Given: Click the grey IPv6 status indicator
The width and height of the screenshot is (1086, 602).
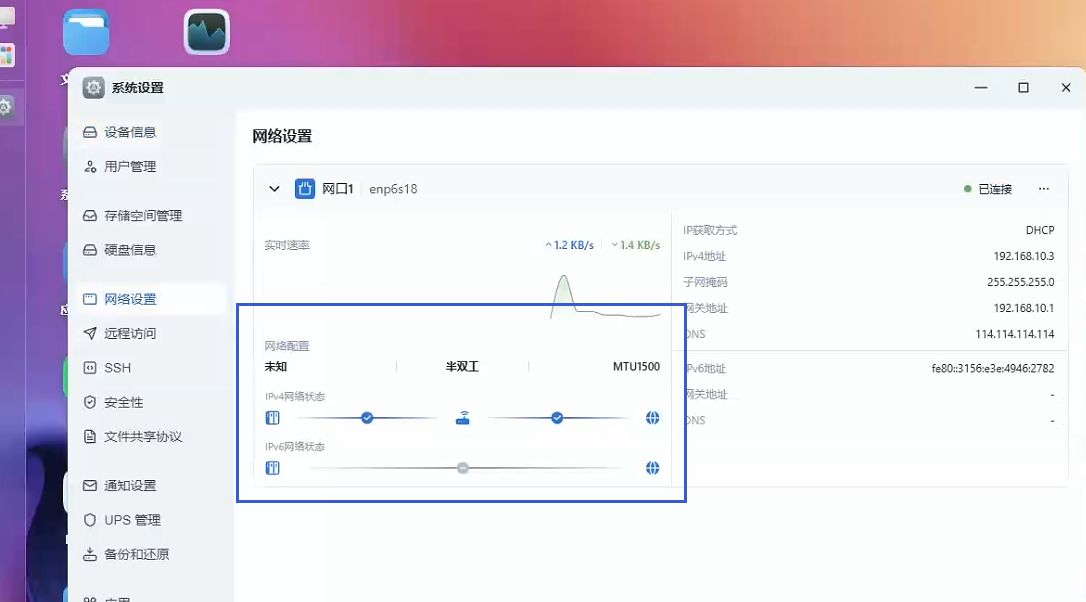Looking at the screenshot, I should (463, 468).
